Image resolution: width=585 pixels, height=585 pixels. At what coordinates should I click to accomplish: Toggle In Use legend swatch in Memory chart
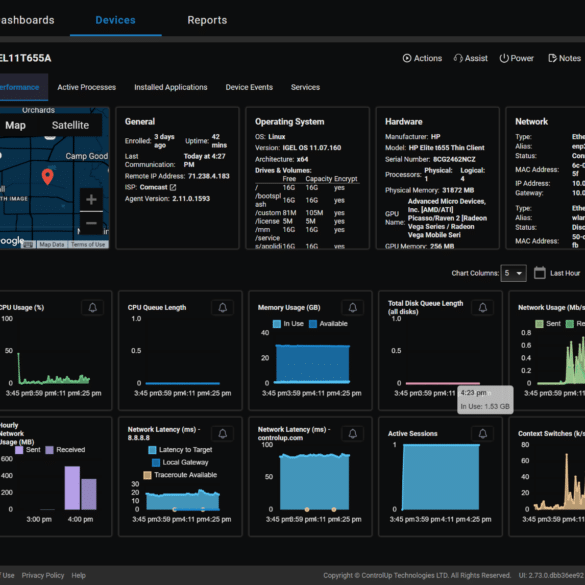[276, 324]
